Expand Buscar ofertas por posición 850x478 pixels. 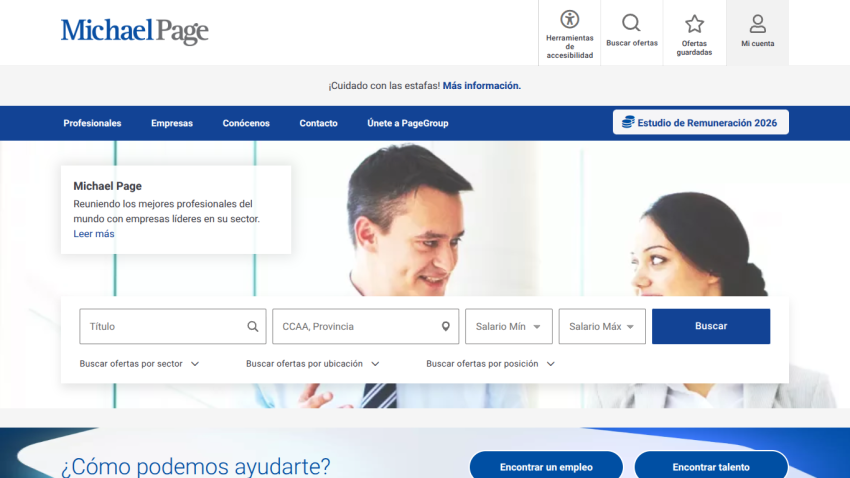tap(490, 364)
